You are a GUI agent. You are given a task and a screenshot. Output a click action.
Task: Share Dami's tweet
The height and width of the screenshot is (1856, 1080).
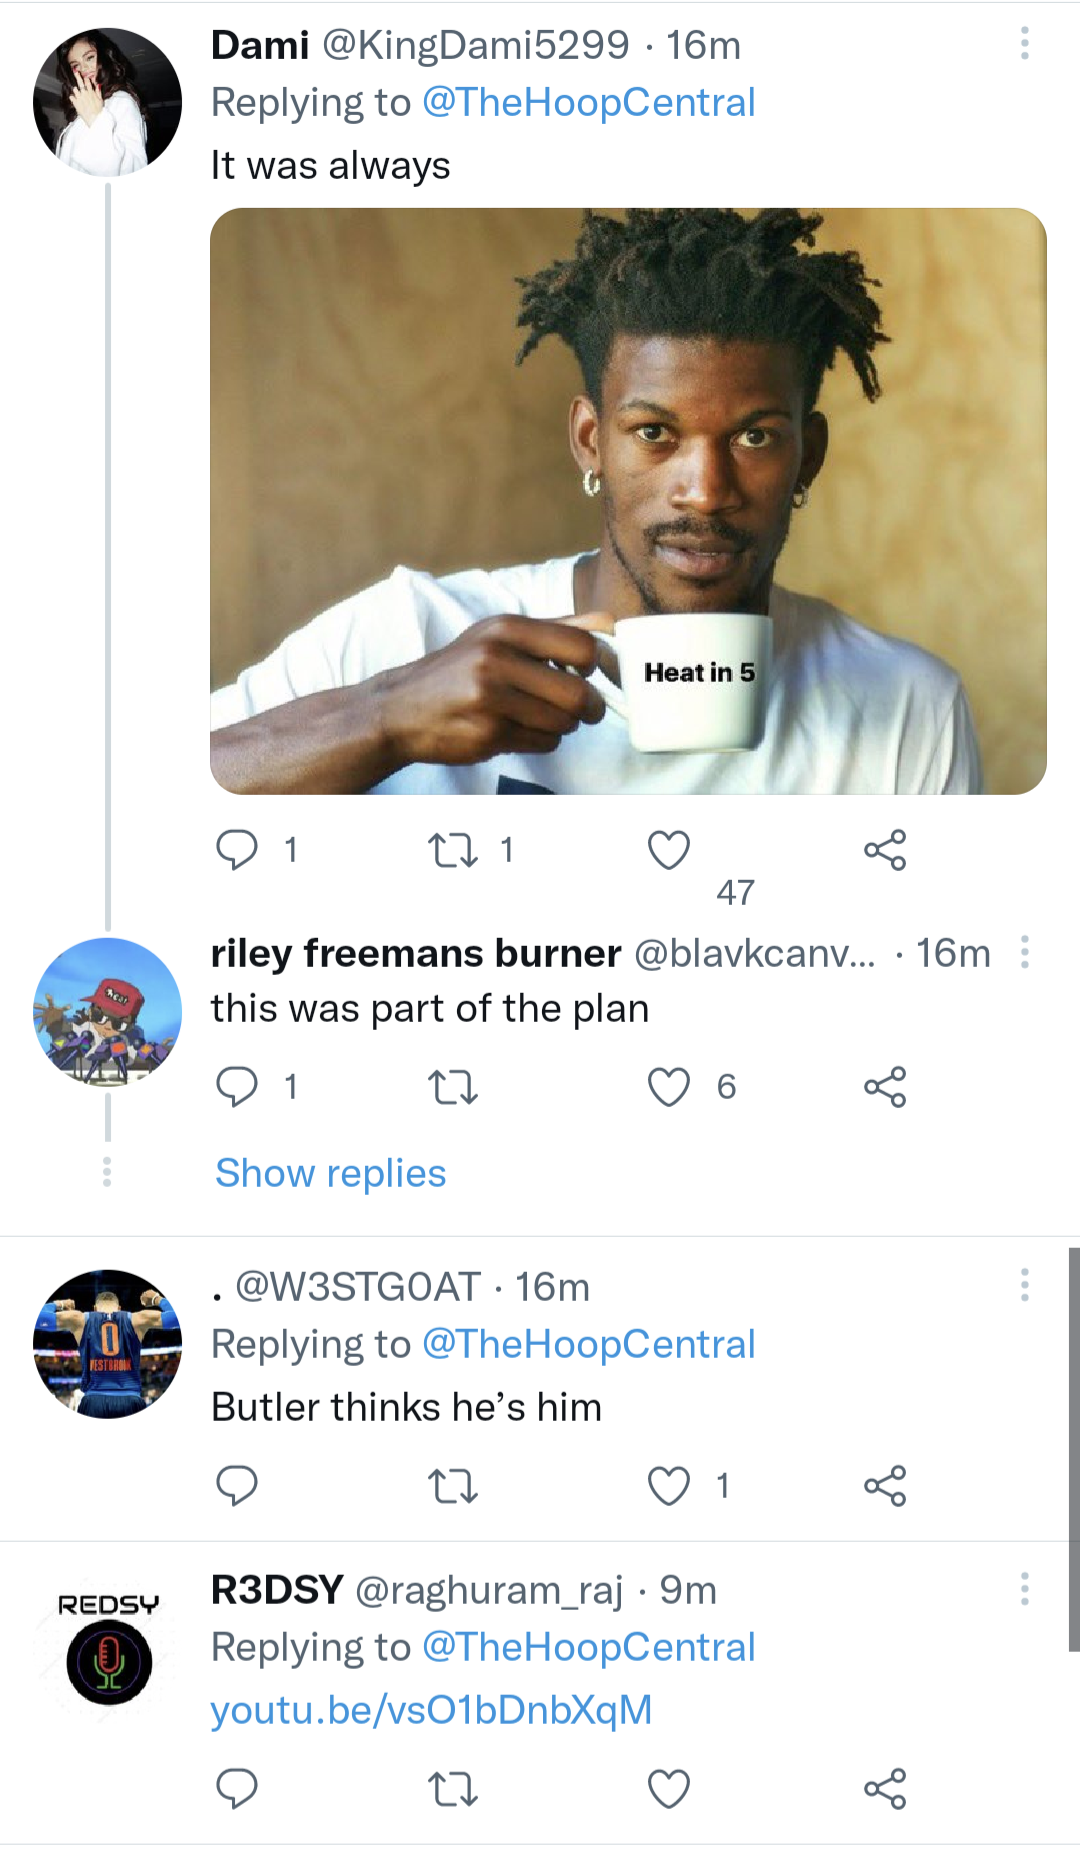pos(885,851)
